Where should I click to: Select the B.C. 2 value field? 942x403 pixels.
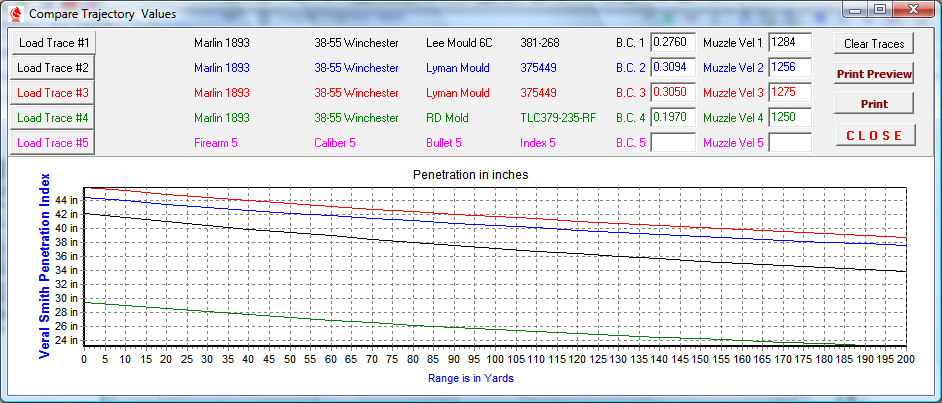click(x=672, y=68)
